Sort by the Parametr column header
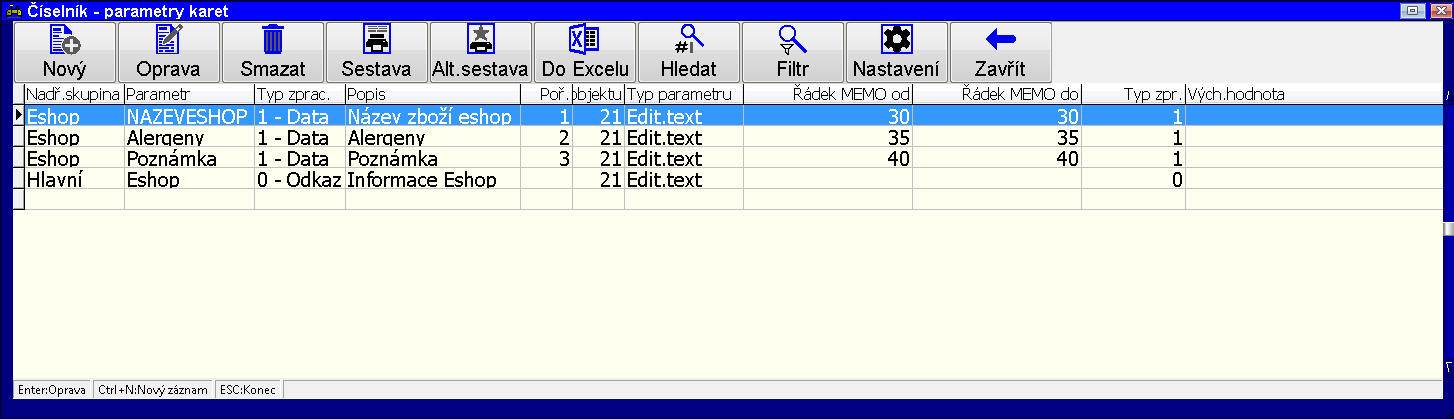 189,94
